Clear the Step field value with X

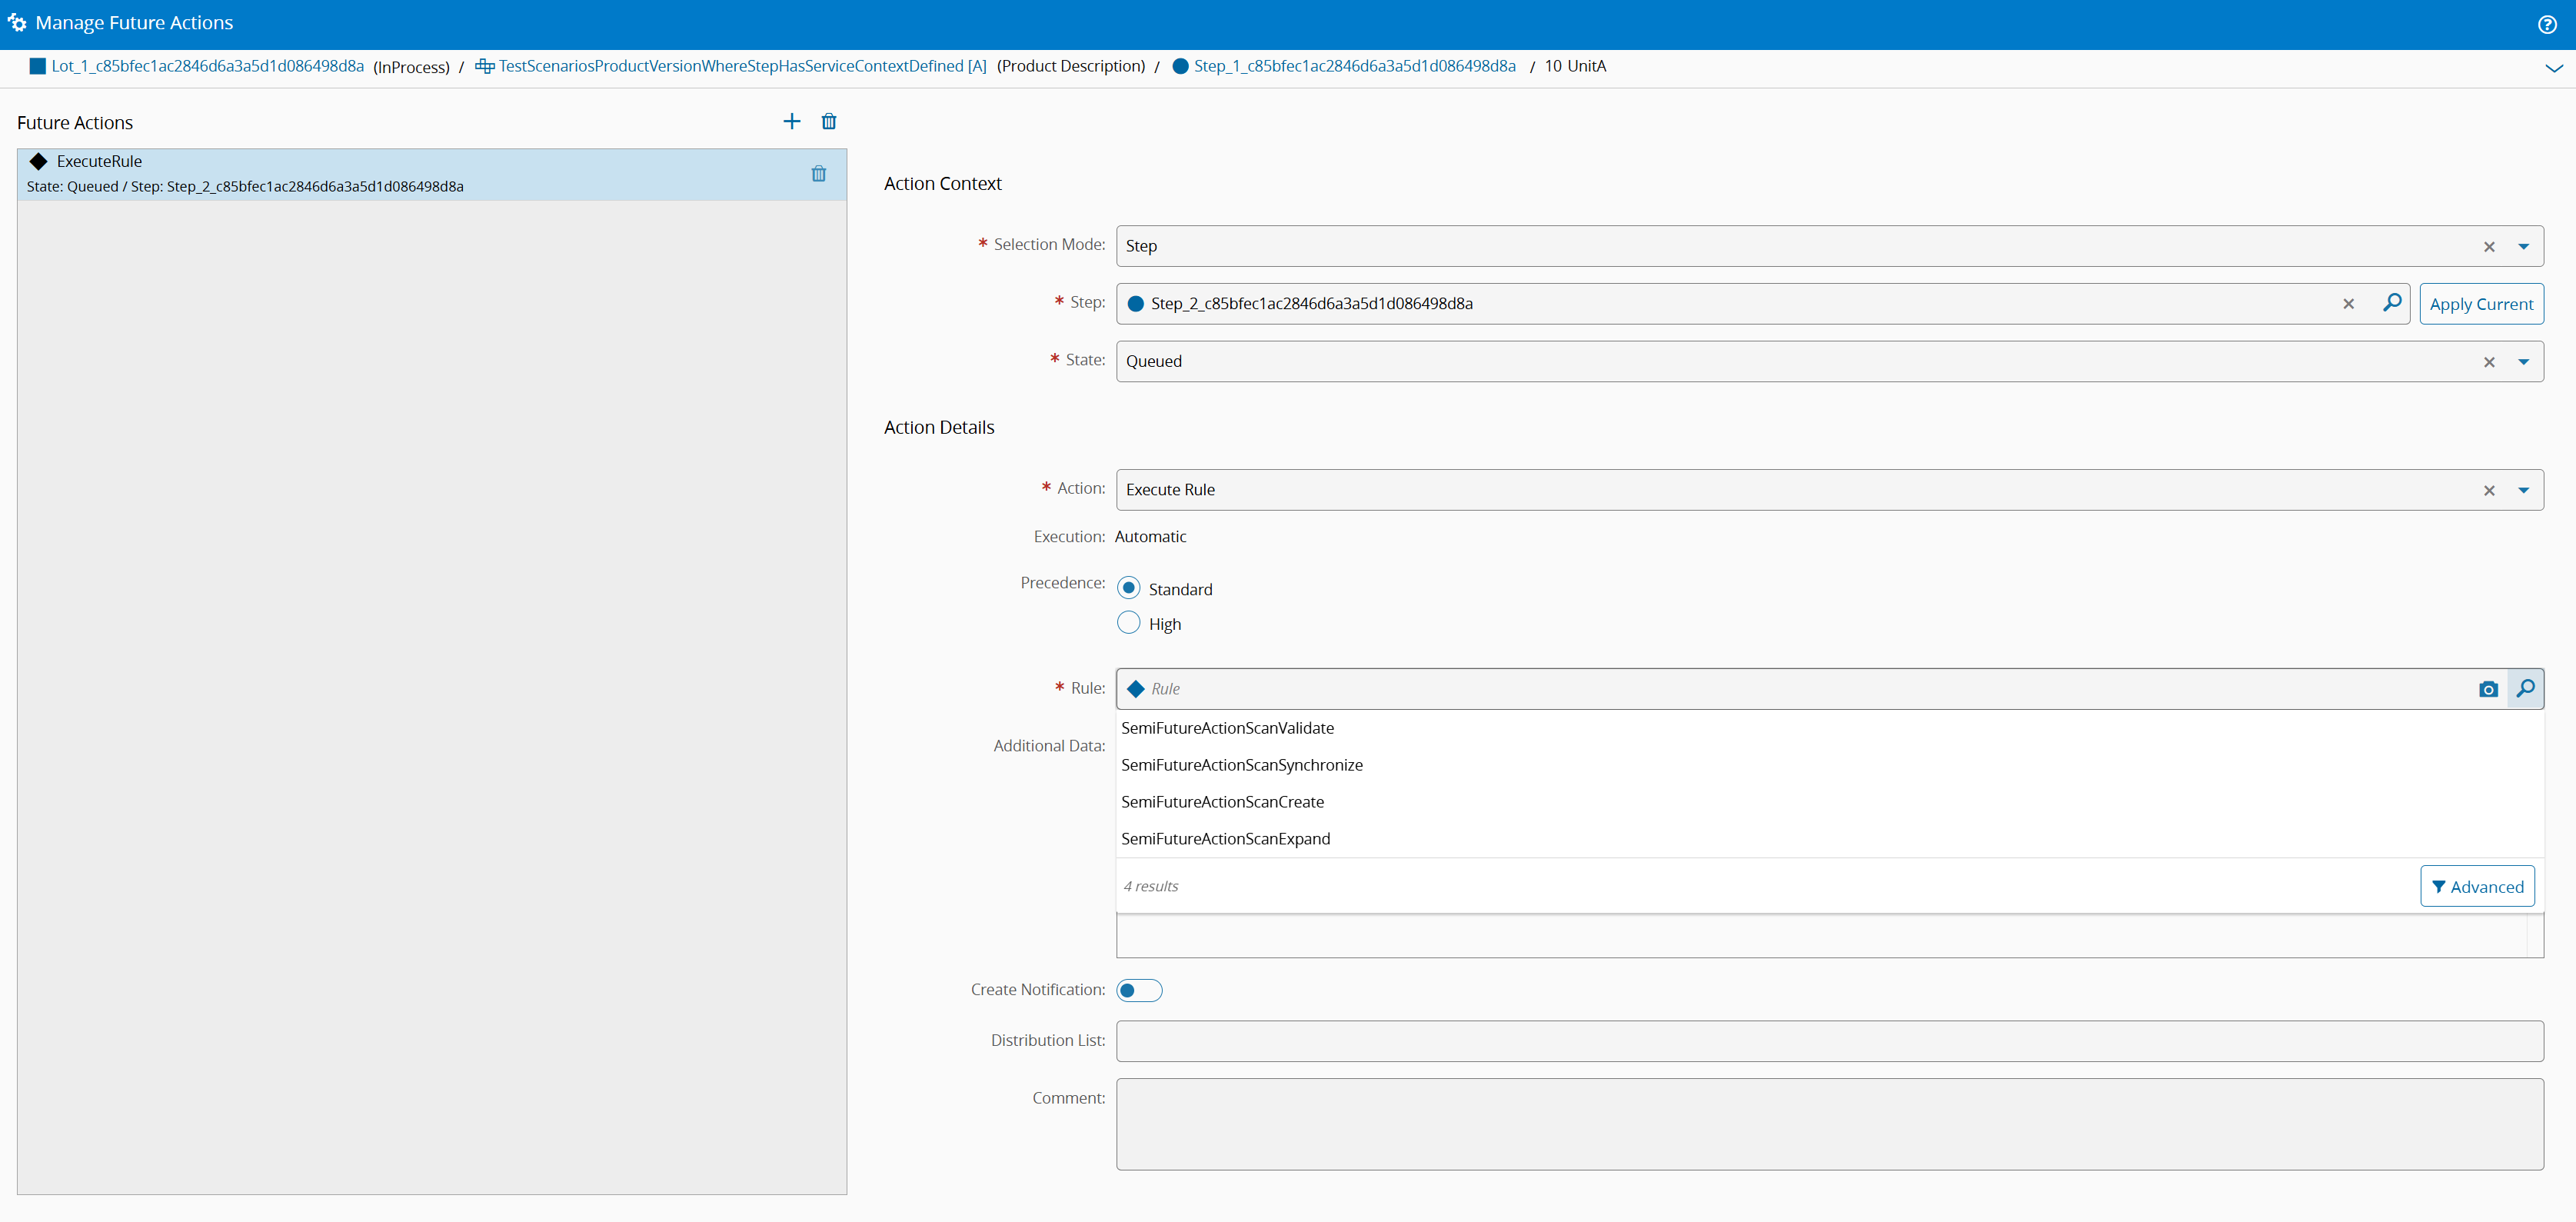pyautogui.click(x=2348, y=304)
